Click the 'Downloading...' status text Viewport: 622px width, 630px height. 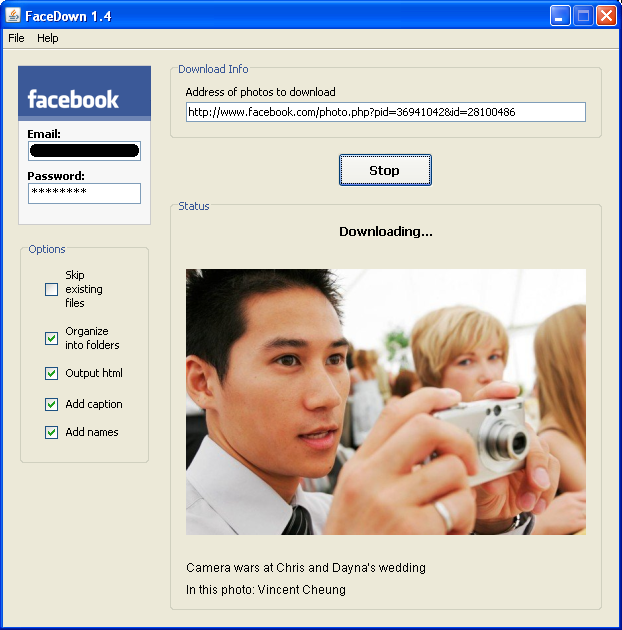[386, 231]
